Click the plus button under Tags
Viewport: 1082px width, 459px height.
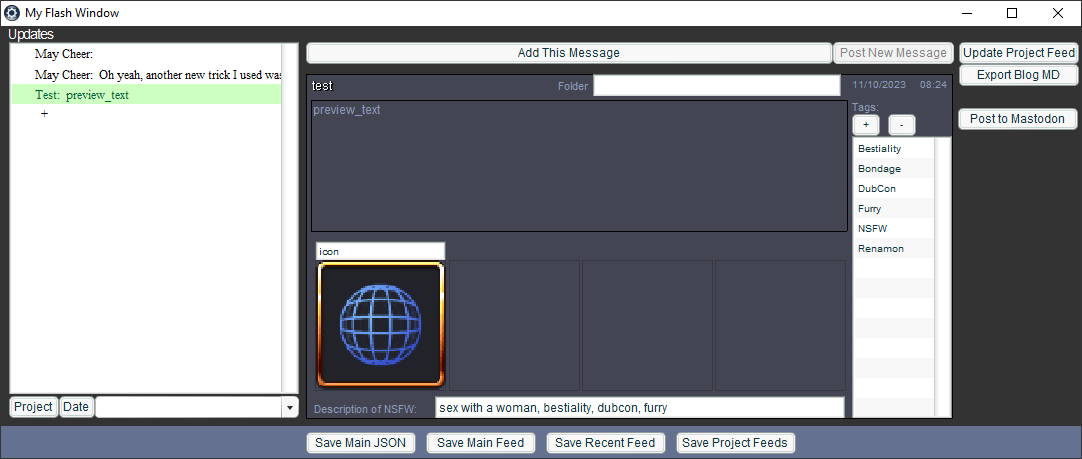tap(866, 125)
